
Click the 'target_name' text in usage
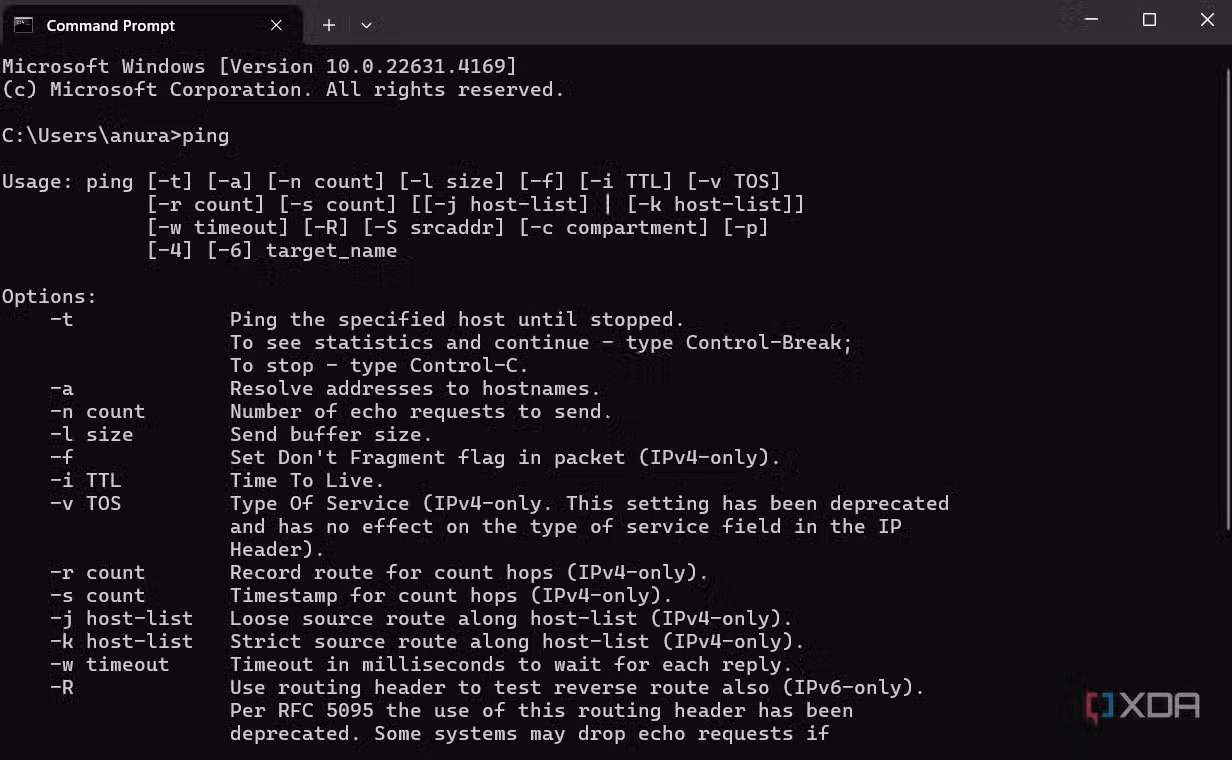pyautogui.click(x=331, y=251)
